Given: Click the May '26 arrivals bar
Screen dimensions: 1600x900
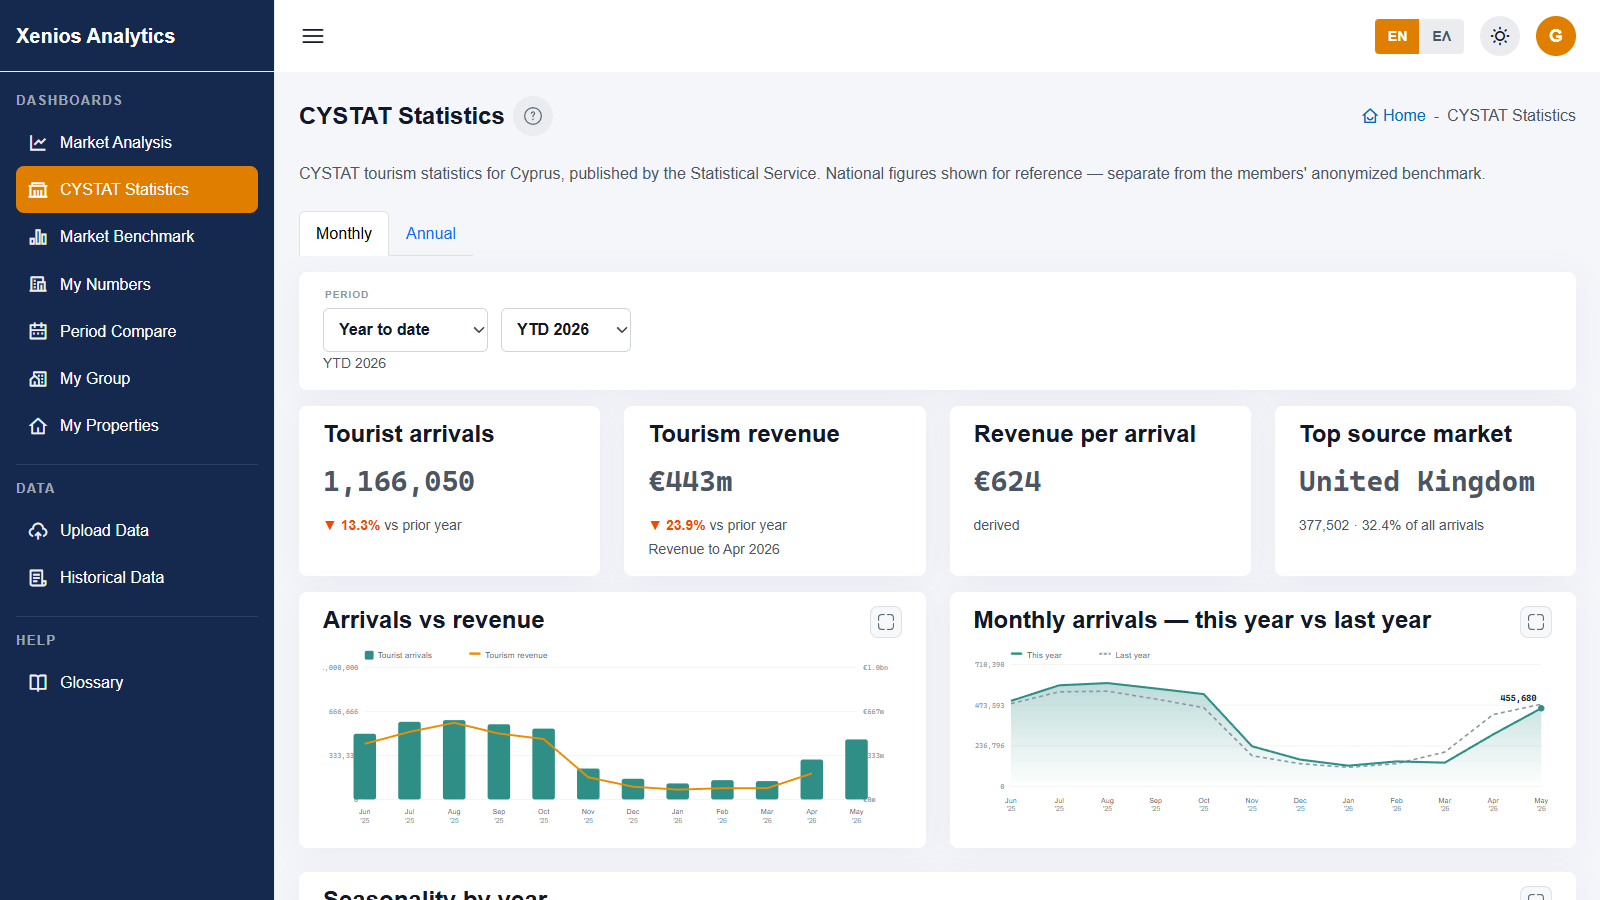Looking at the screenshot, I should (x=856, y=769).
